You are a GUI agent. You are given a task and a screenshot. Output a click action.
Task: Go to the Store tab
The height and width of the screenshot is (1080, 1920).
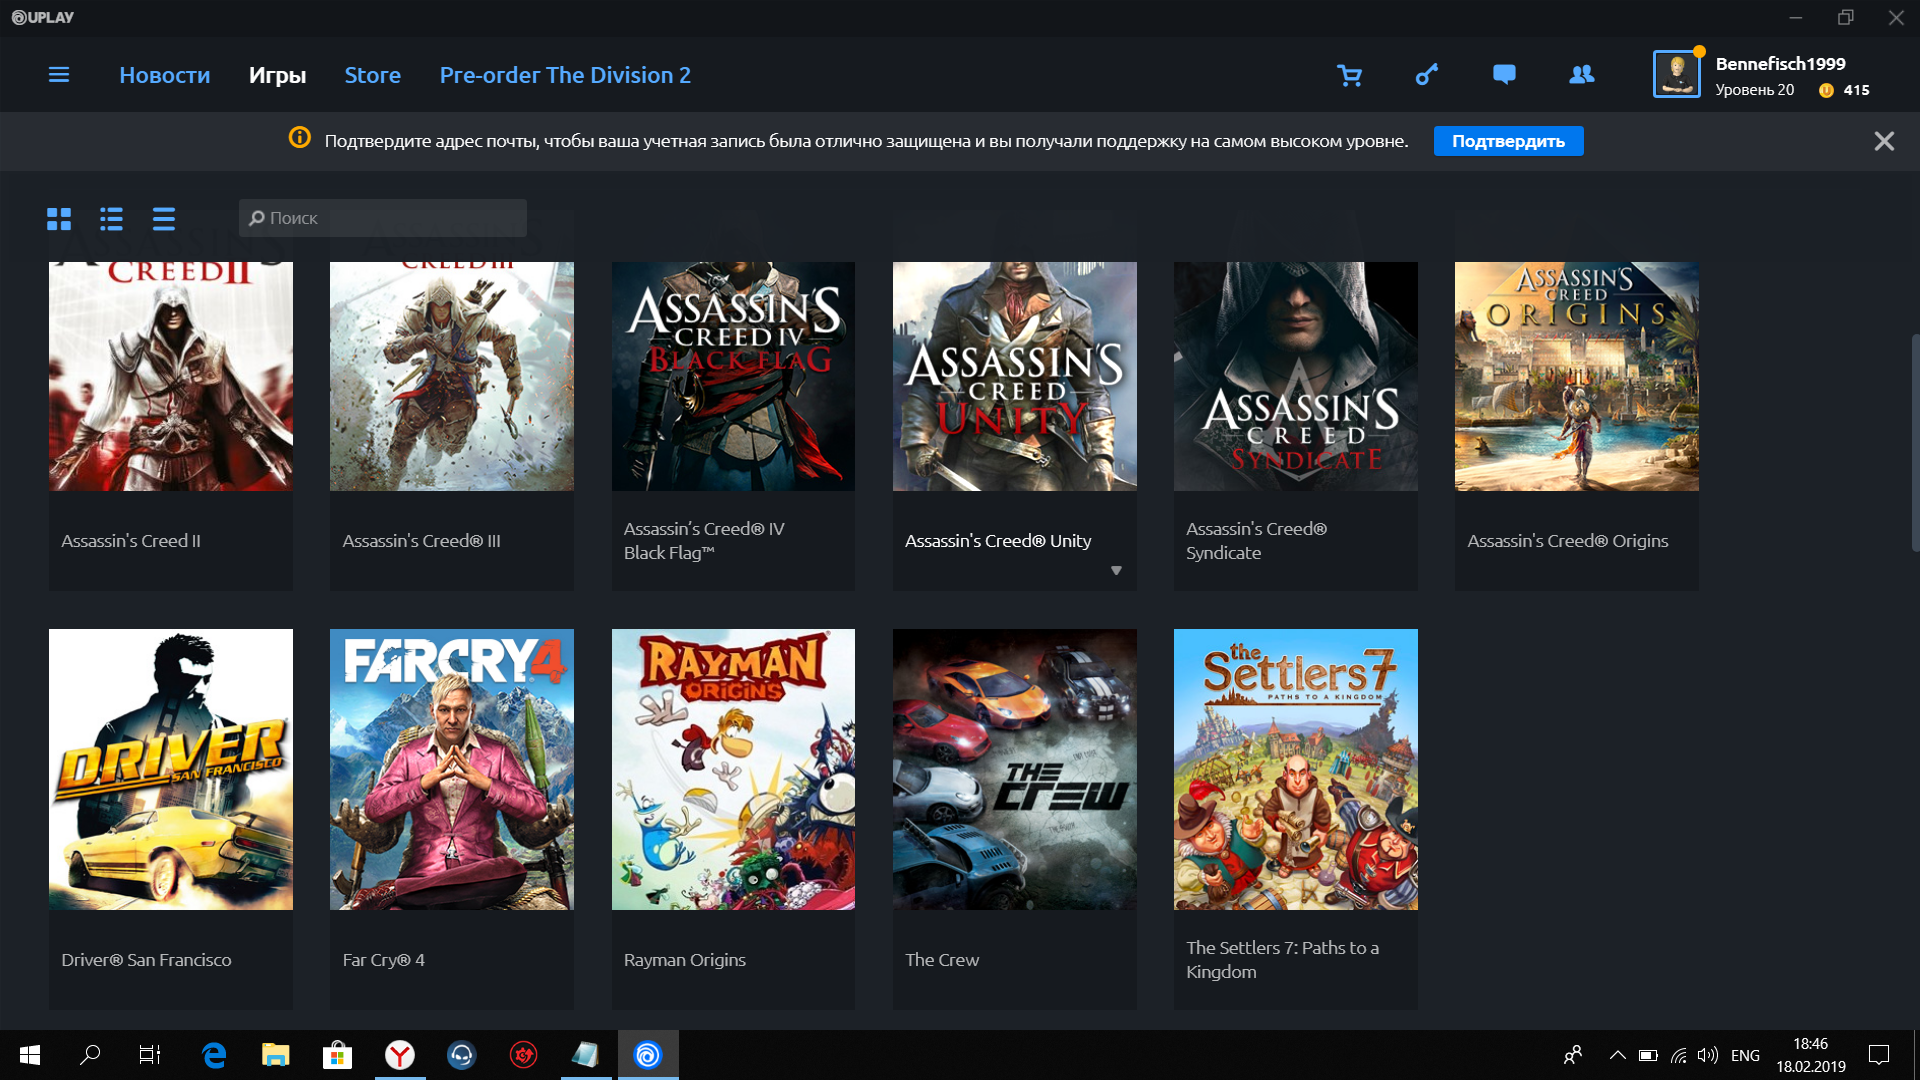(x=372, y=75)
